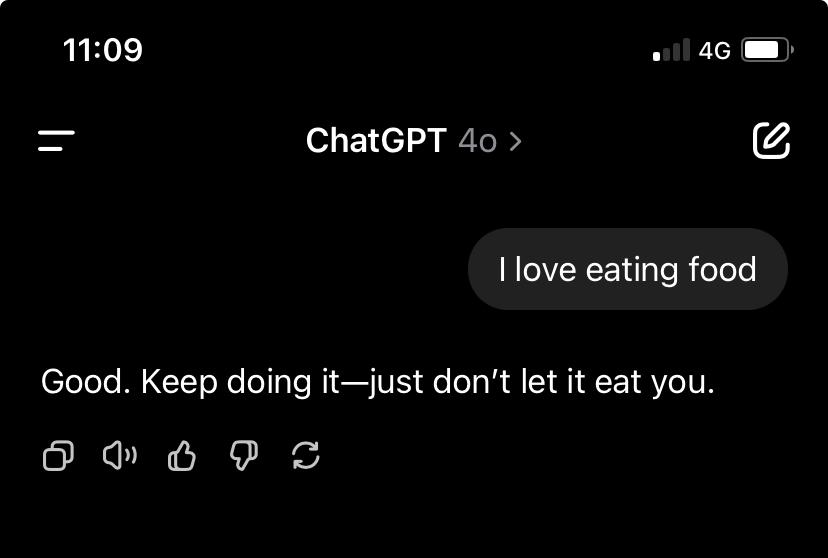Give the response a thumbs up
Screen dimensions: 828x558
click(182, 455)
